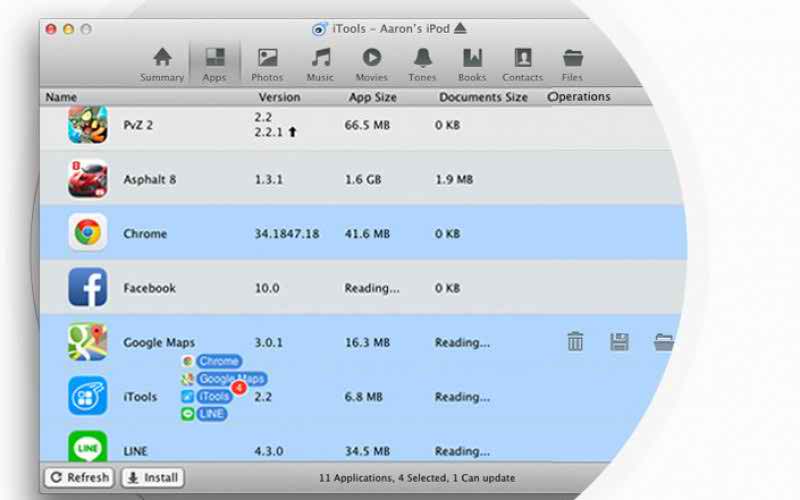Select the iTools row name
This screenshot has height=500, width=800.
click(140, 397)
